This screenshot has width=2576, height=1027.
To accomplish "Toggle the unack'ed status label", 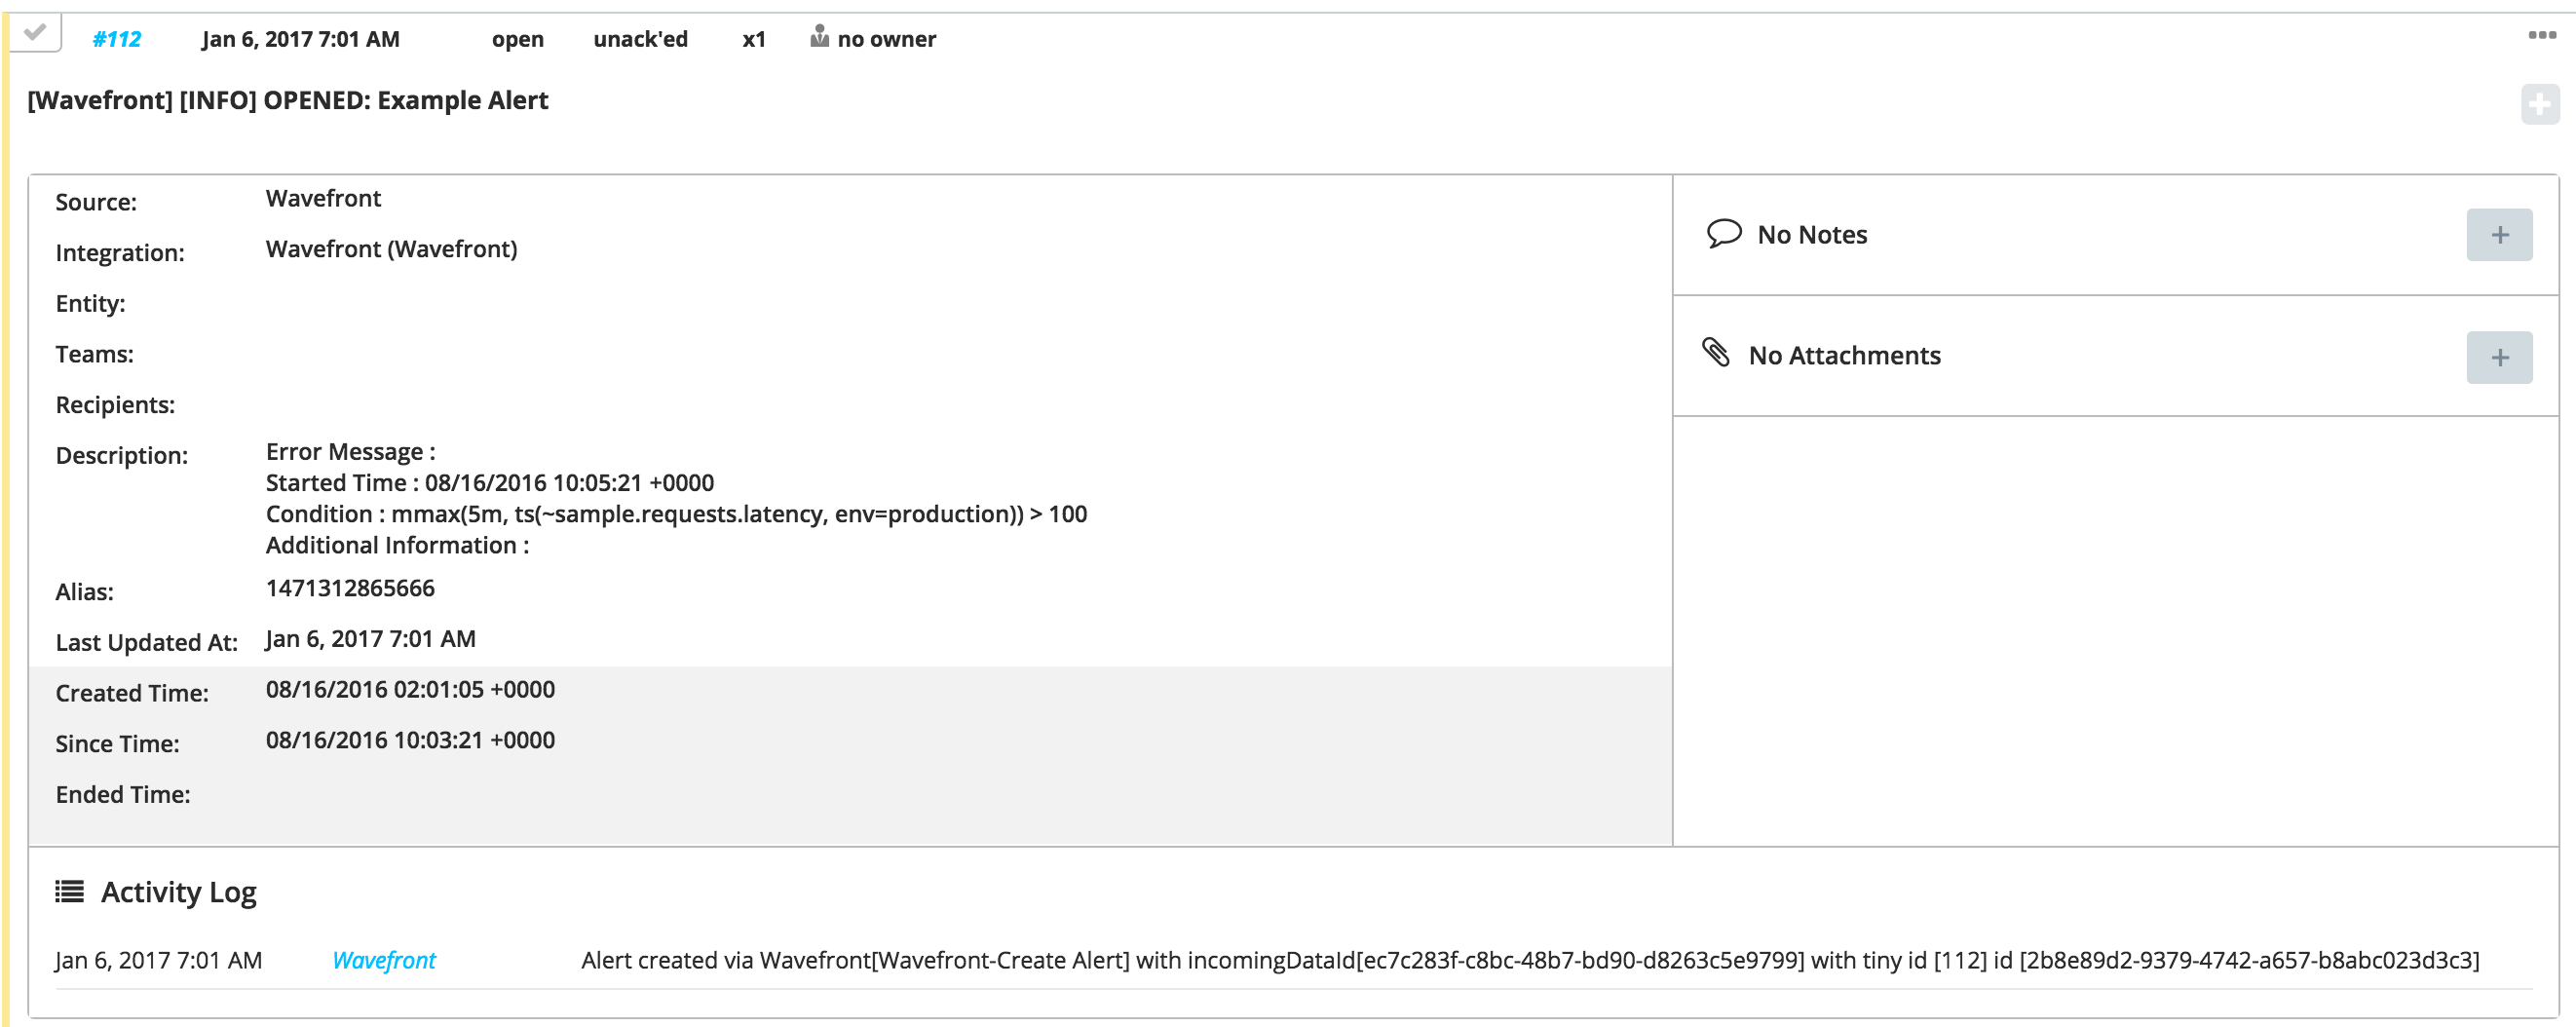I will [640, 39].
